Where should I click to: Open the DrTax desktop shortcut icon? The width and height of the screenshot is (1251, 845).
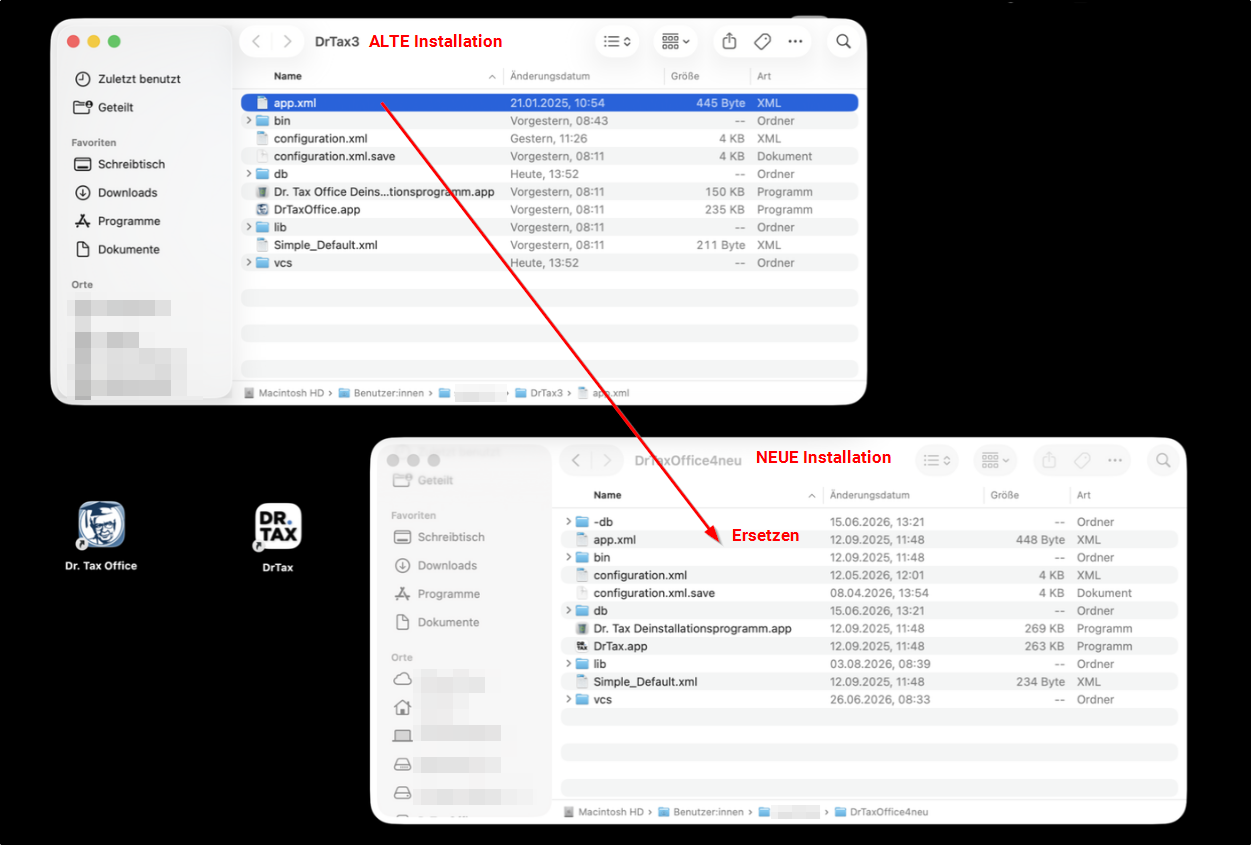coord(278,527)
